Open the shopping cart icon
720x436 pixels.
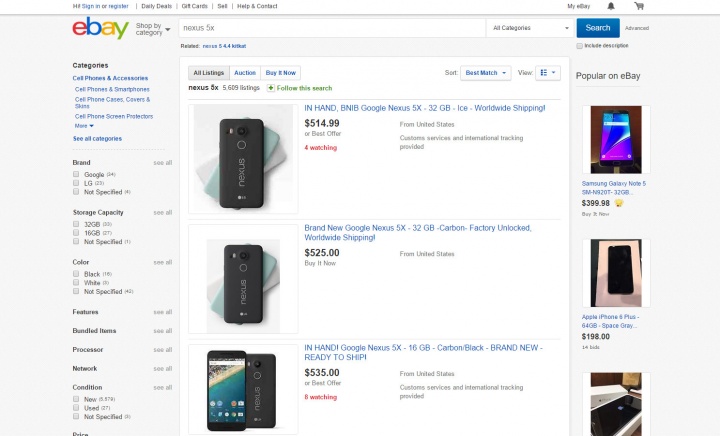639,6
